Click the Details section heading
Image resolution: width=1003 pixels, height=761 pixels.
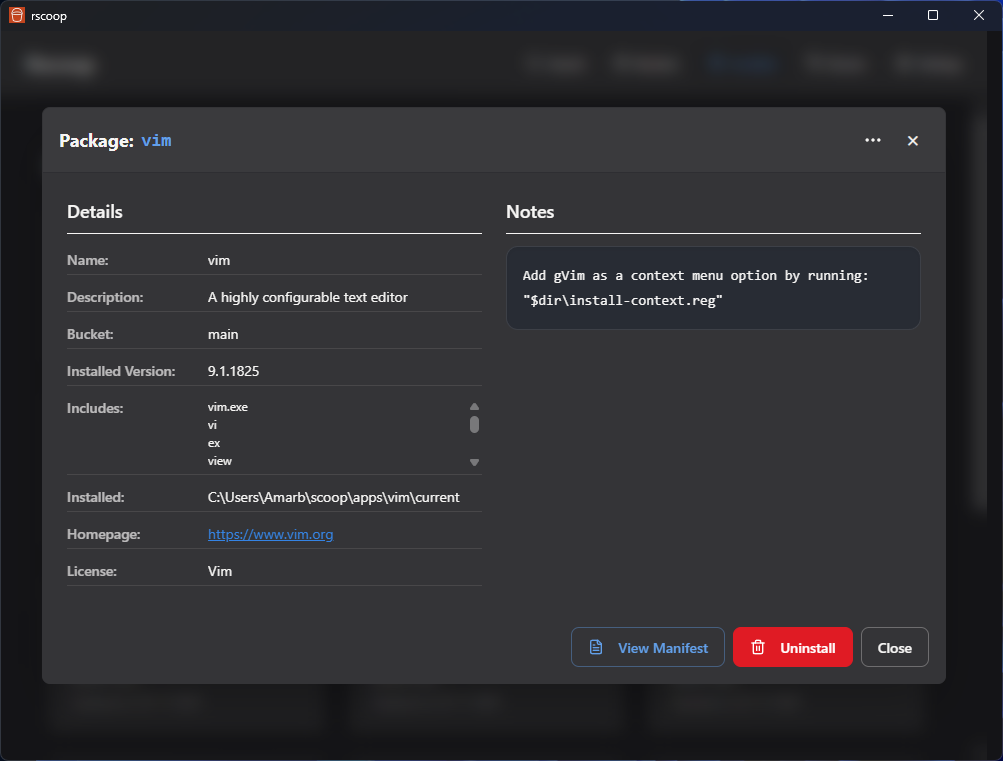point(95,212)
